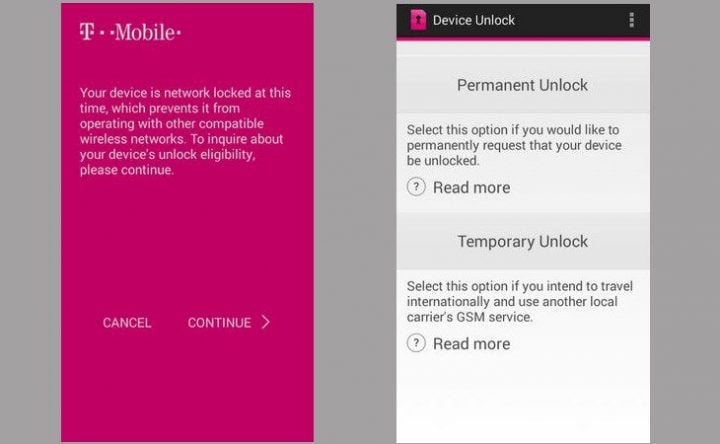Choose the Temporary Unlock option

point(523,242)
